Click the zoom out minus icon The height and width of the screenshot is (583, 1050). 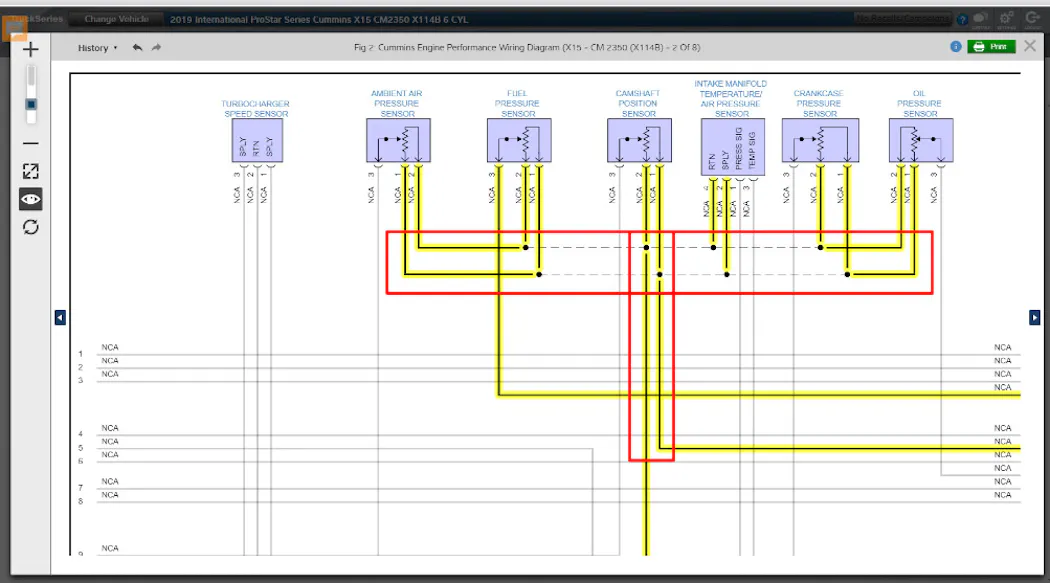click(x=31, y=143)
